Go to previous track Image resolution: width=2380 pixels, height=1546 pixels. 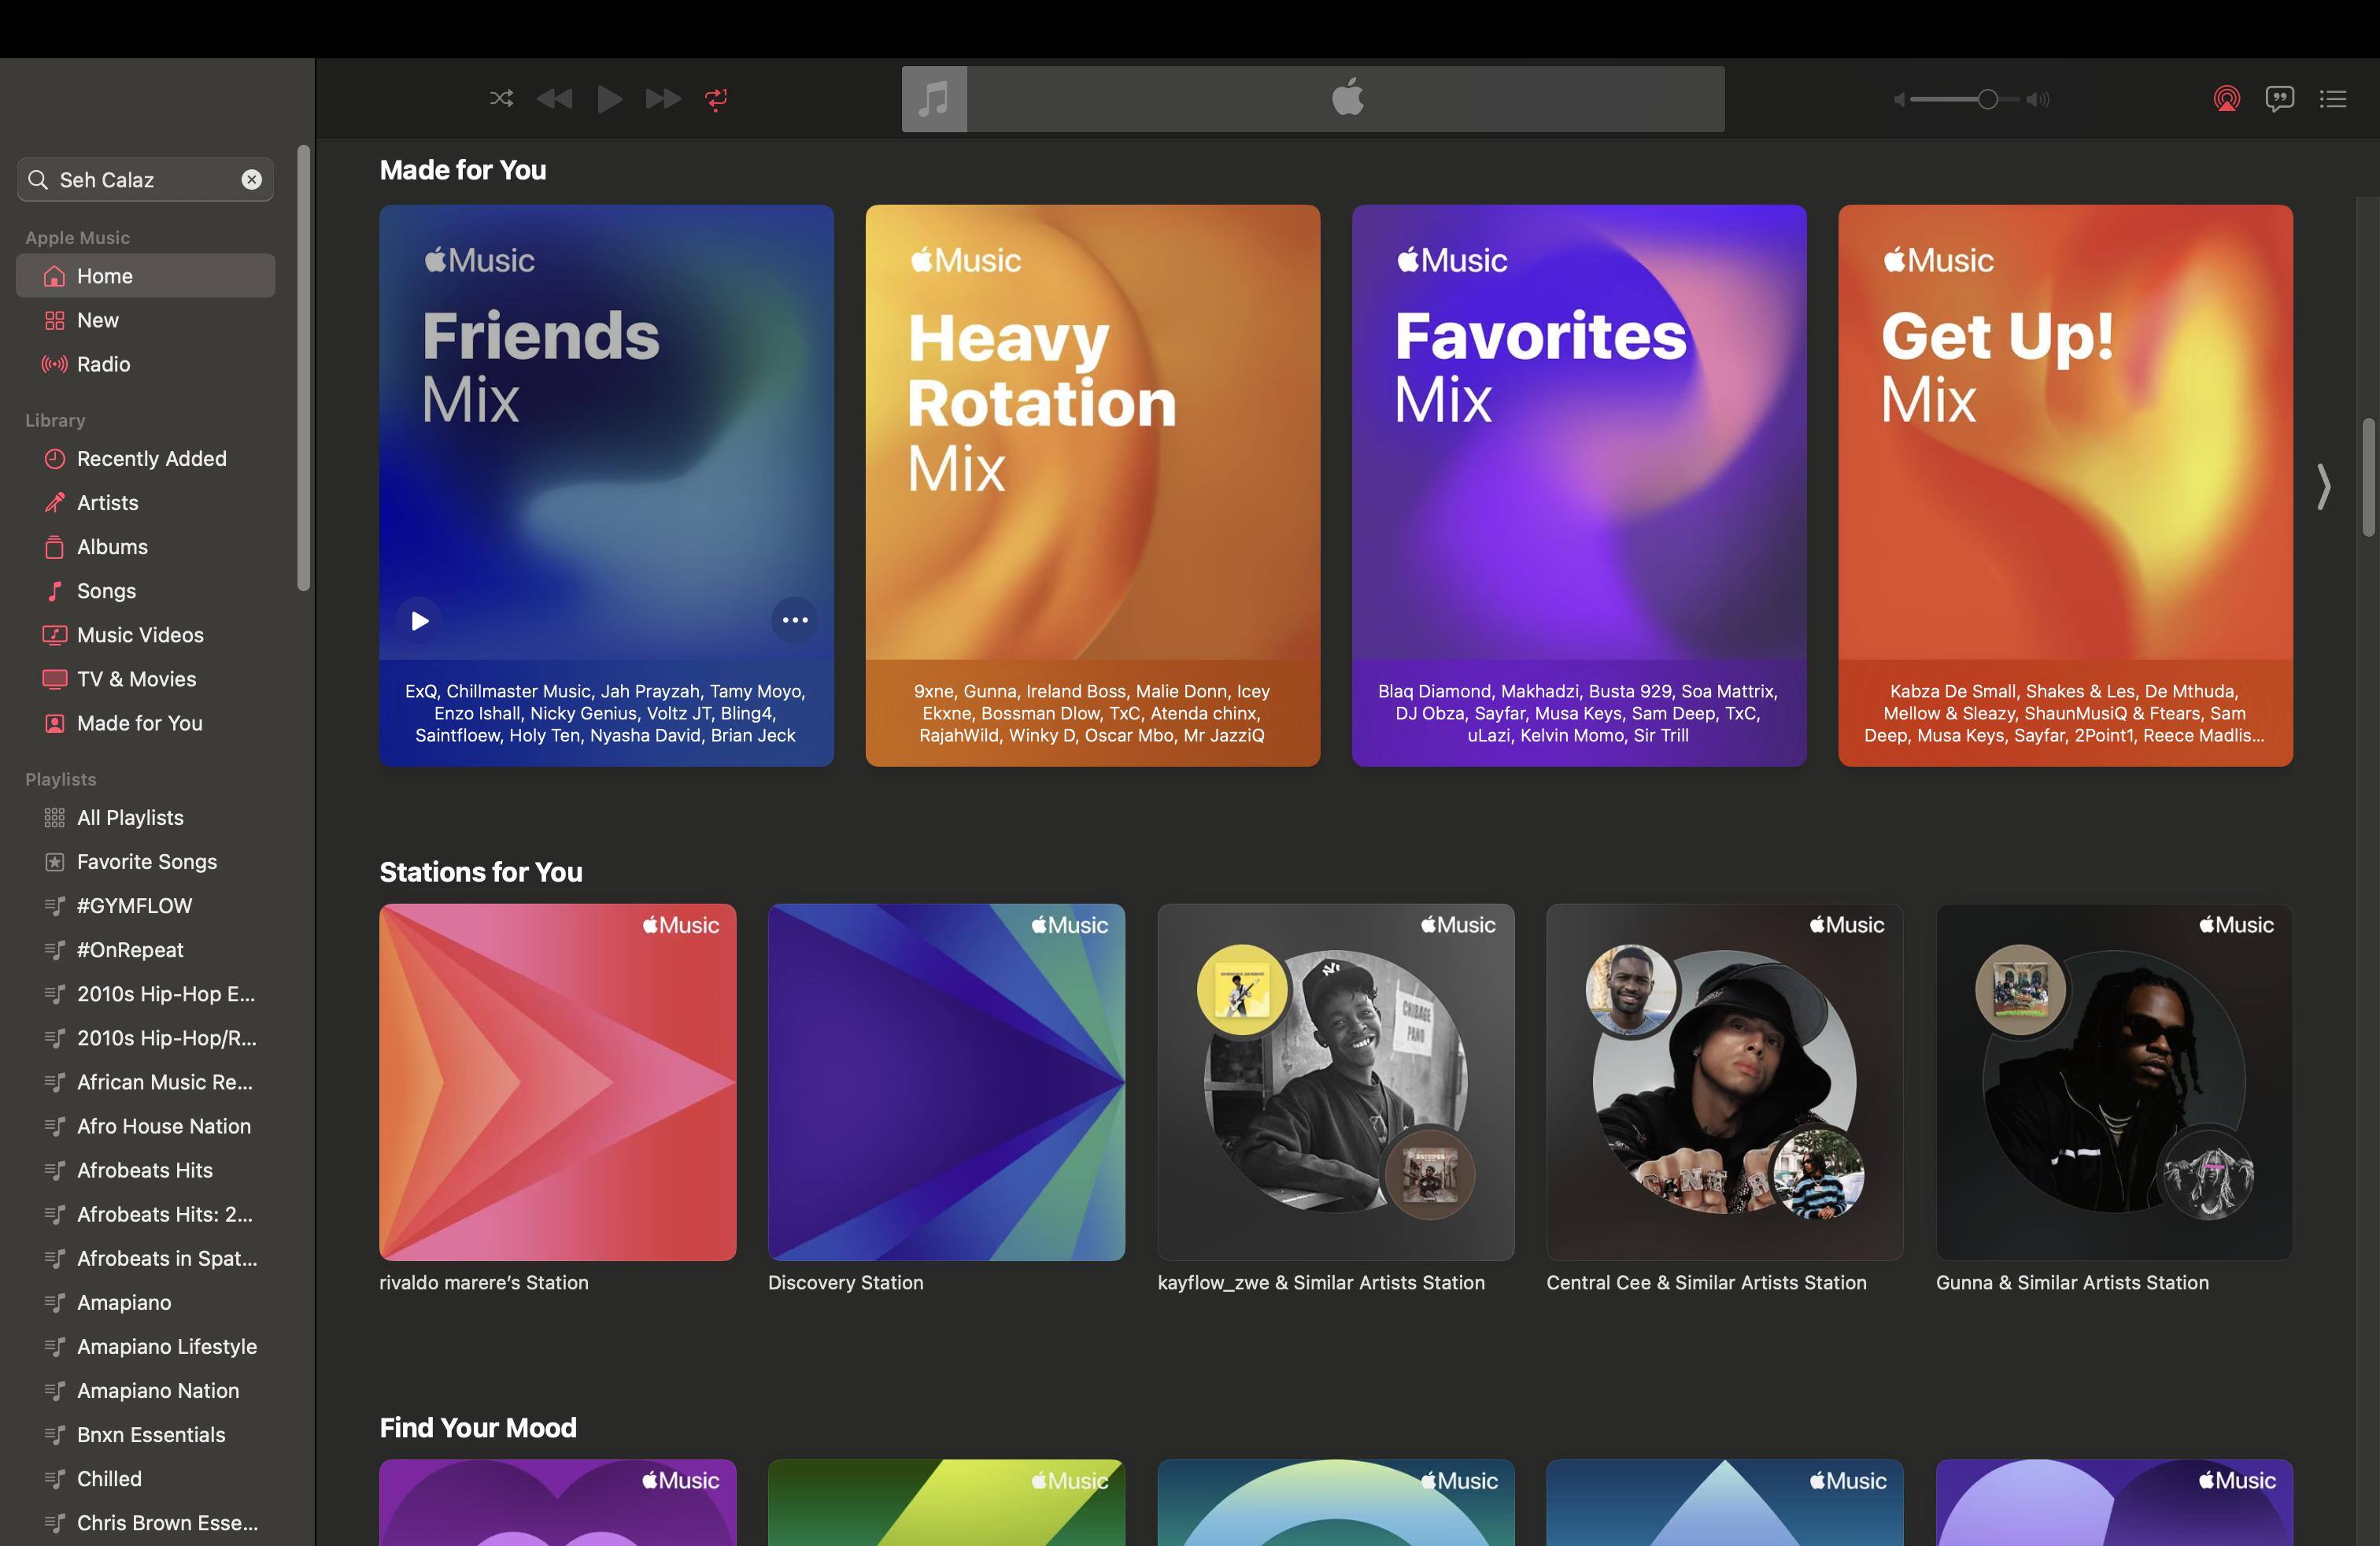(554, 98)
